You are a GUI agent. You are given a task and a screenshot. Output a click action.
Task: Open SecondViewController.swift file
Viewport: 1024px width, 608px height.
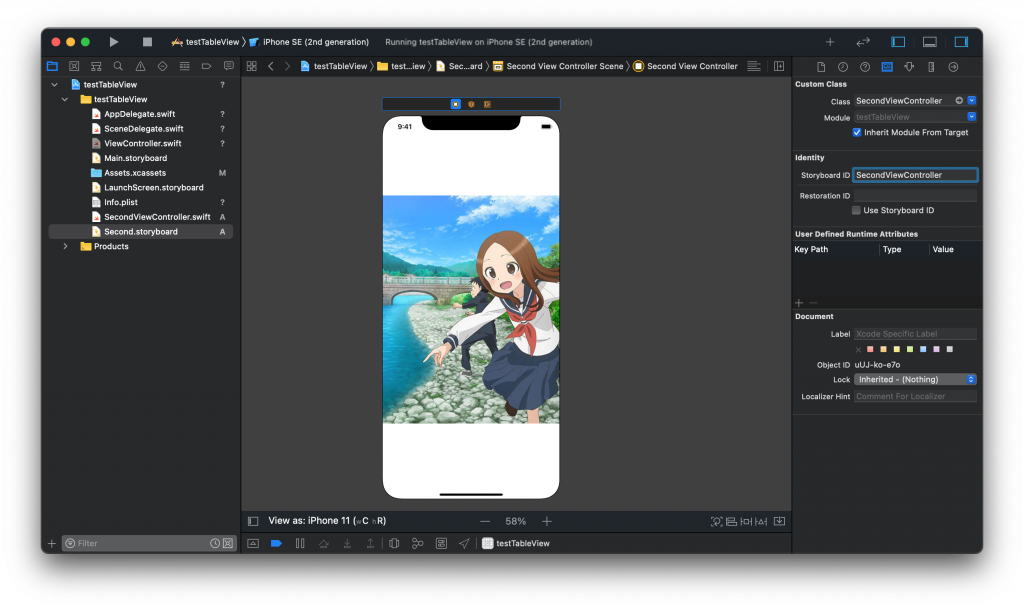point(156,217)
